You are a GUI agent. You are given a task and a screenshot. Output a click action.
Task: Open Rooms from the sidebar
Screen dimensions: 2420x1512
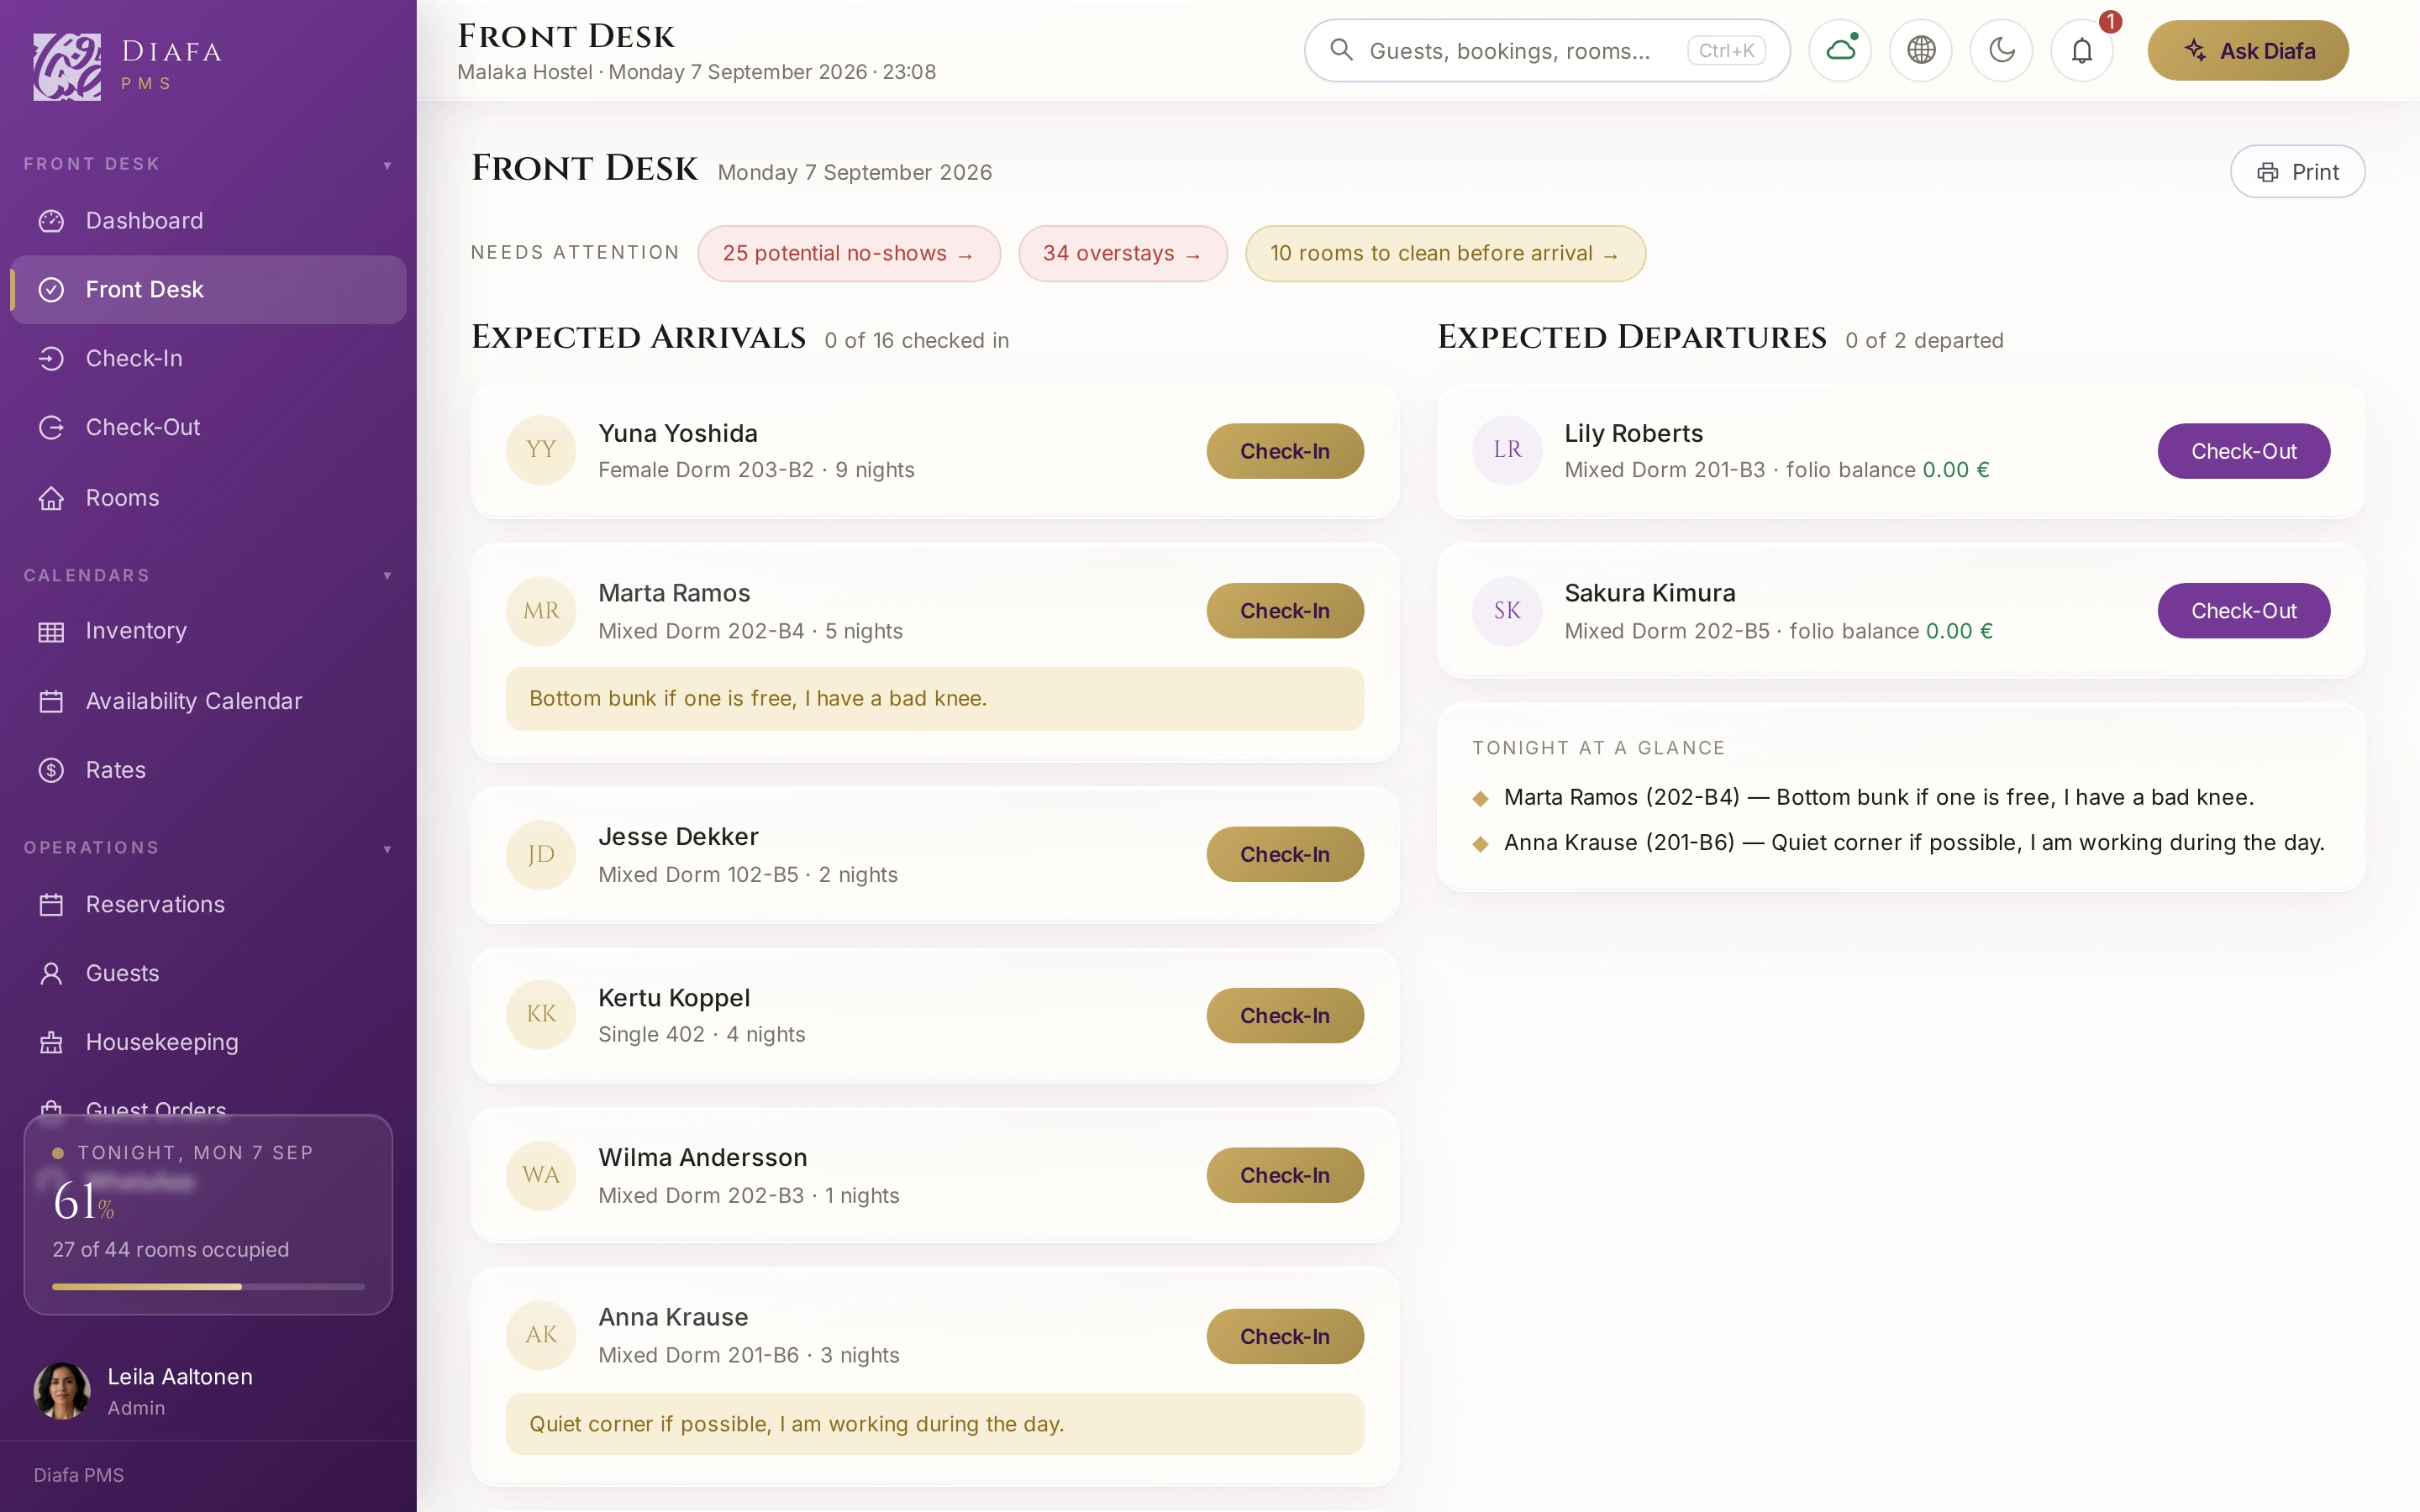pos(208,497)
